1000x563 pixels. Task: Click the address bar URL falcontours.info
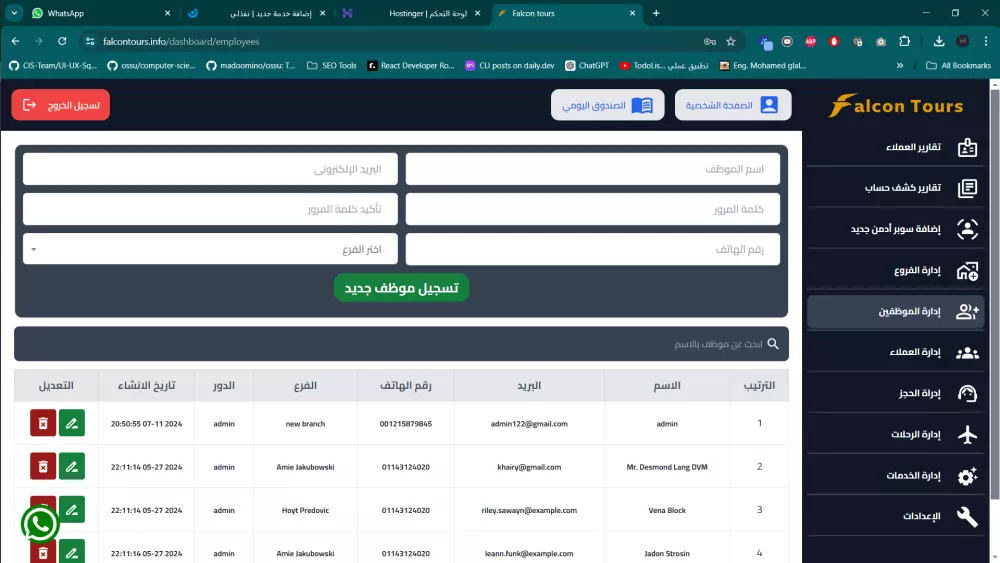181,41
